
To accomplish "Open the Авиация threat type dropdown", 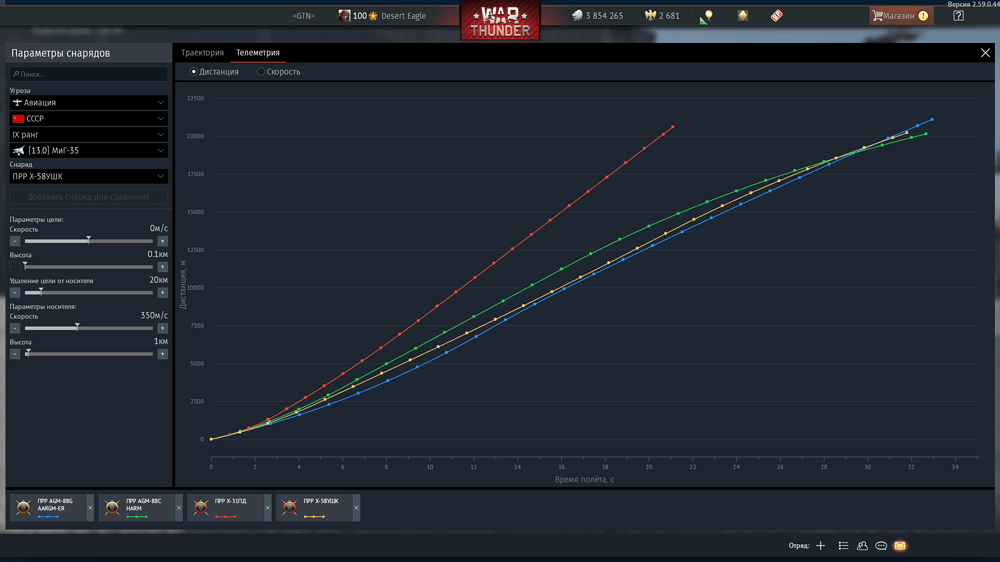I will (89, 102).
